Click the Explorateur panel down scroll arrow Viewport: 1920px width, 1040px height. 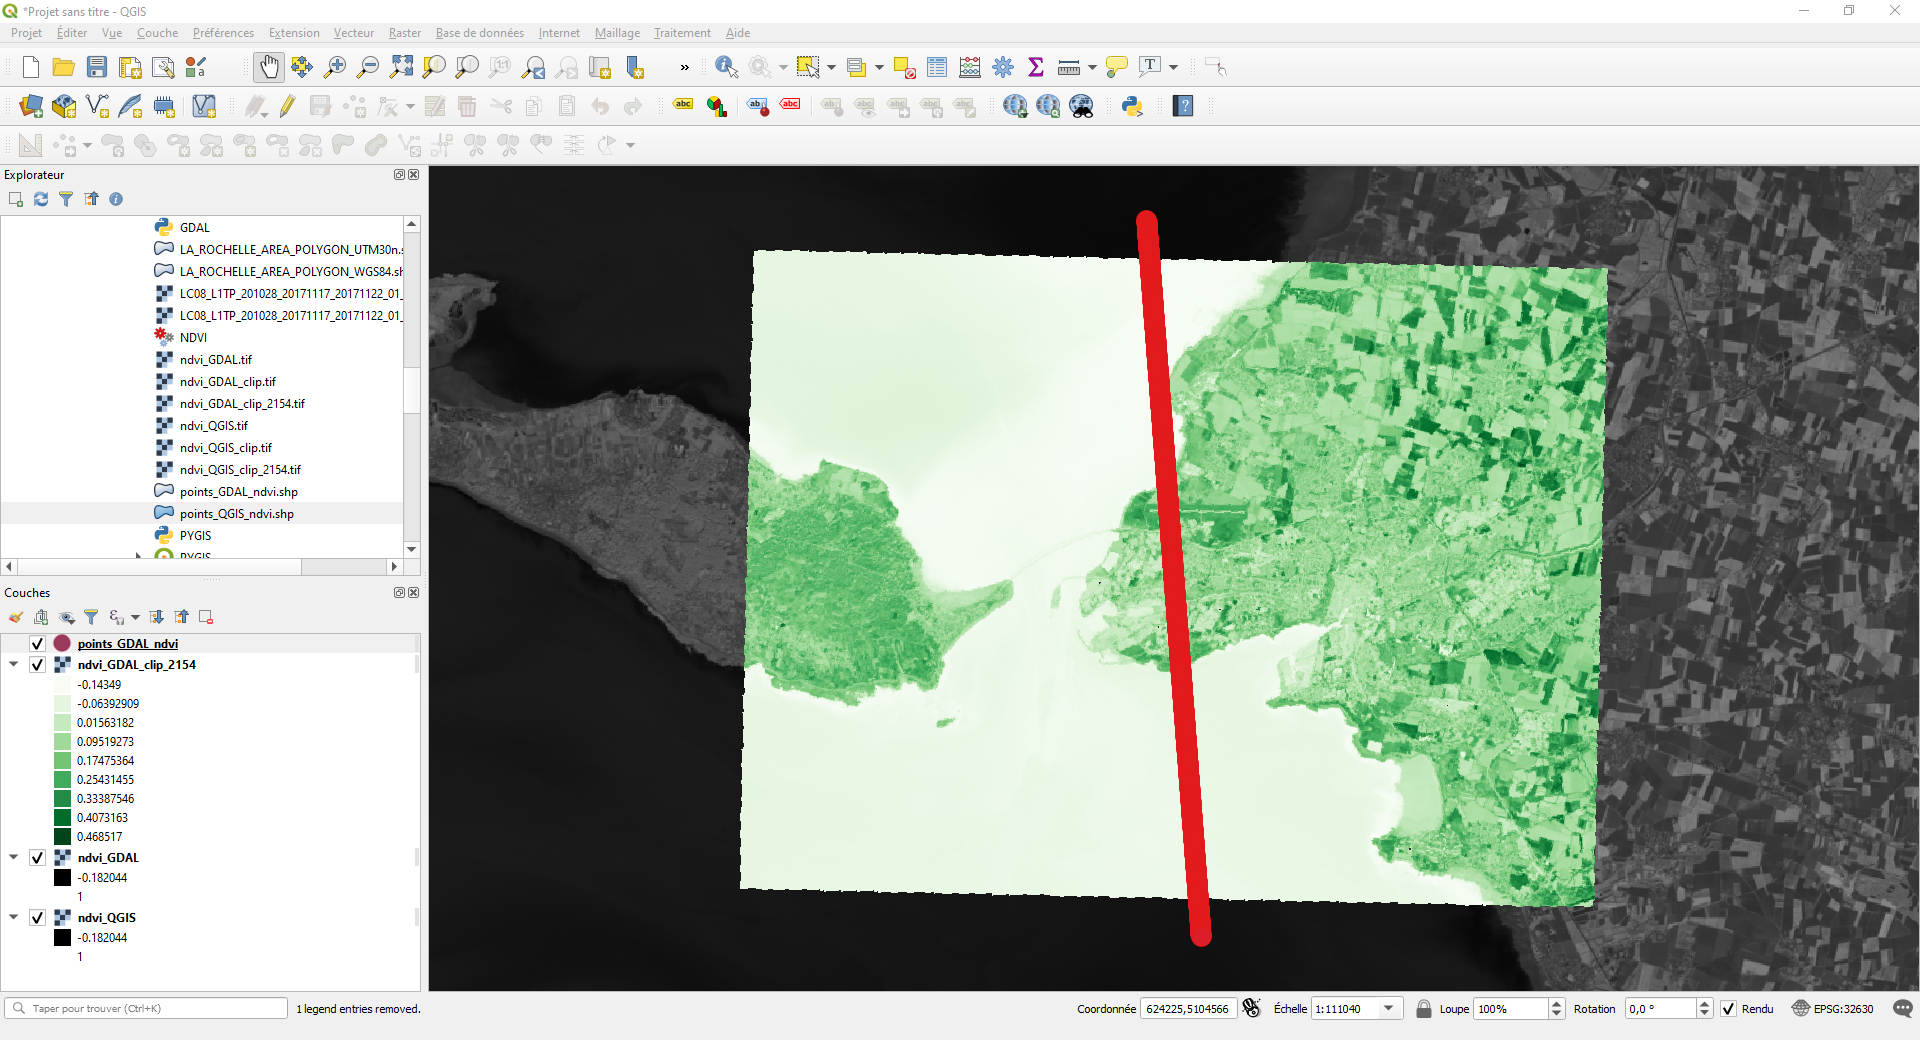click(x=411, y=549)
